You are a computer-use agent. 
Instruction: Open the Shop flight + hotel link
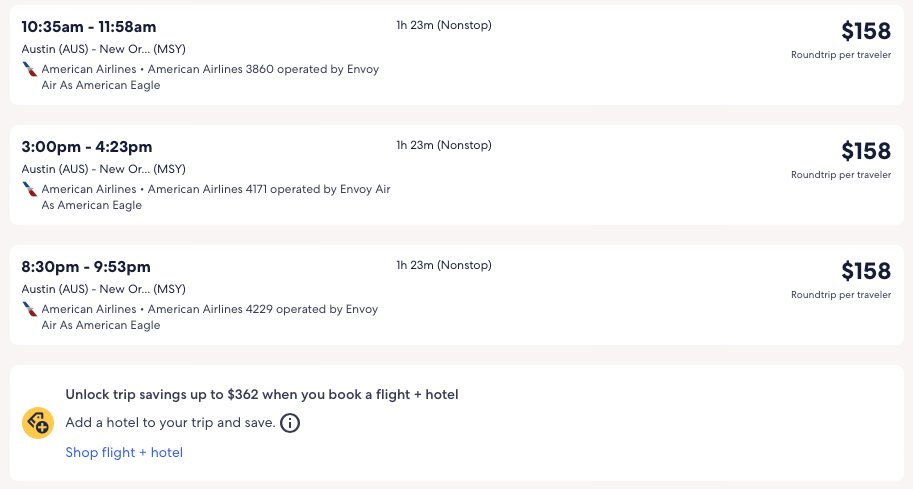click(124, 452)
